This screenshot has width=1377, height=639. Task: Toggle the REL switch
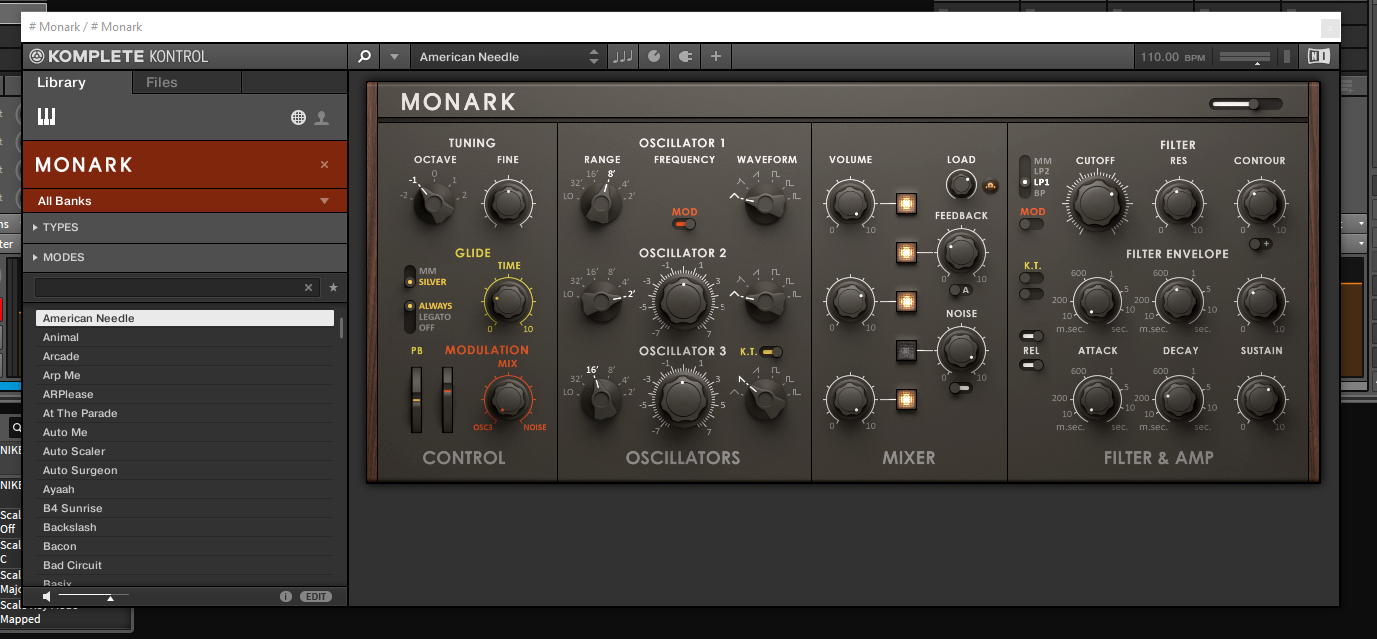click(1030, 365)
